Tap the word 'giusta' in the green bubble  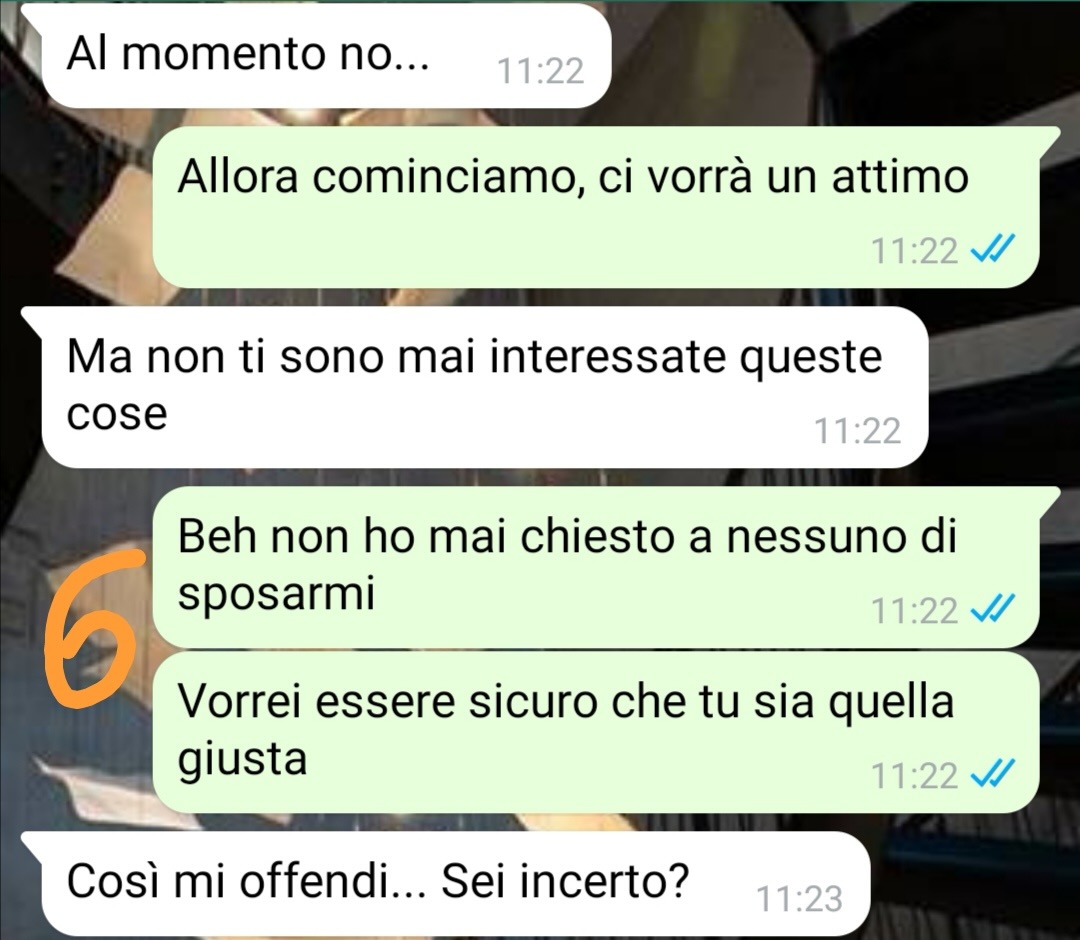tap(242, 760)
